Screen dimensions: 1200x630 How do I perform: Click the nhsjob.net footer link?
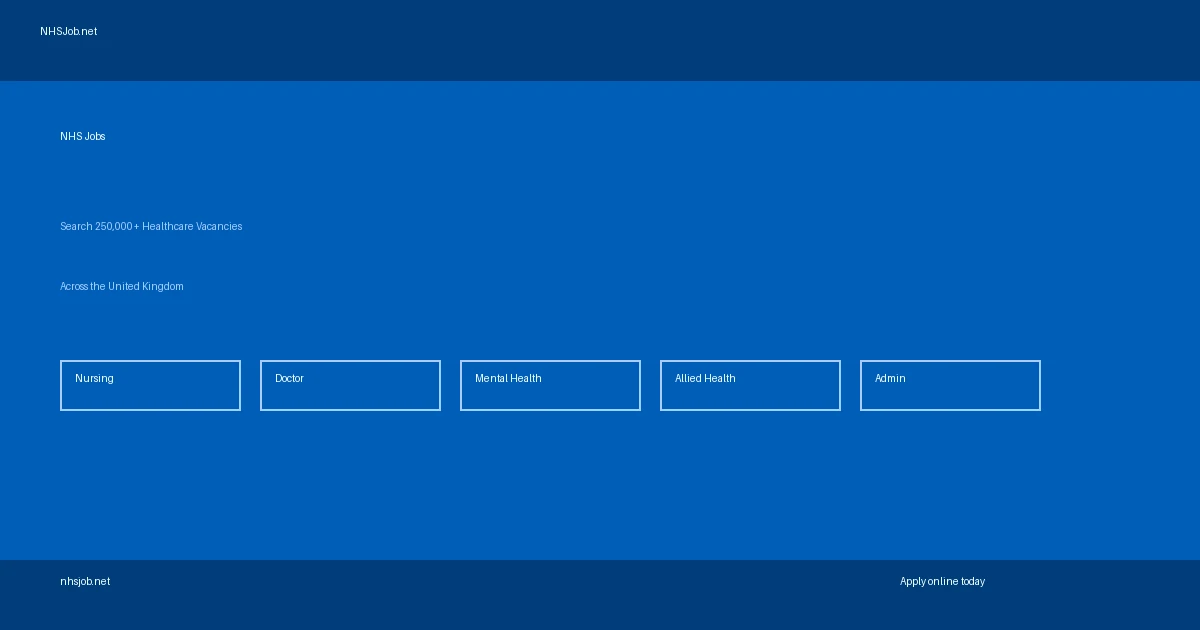pyautogui.click(x=85, y=581)
